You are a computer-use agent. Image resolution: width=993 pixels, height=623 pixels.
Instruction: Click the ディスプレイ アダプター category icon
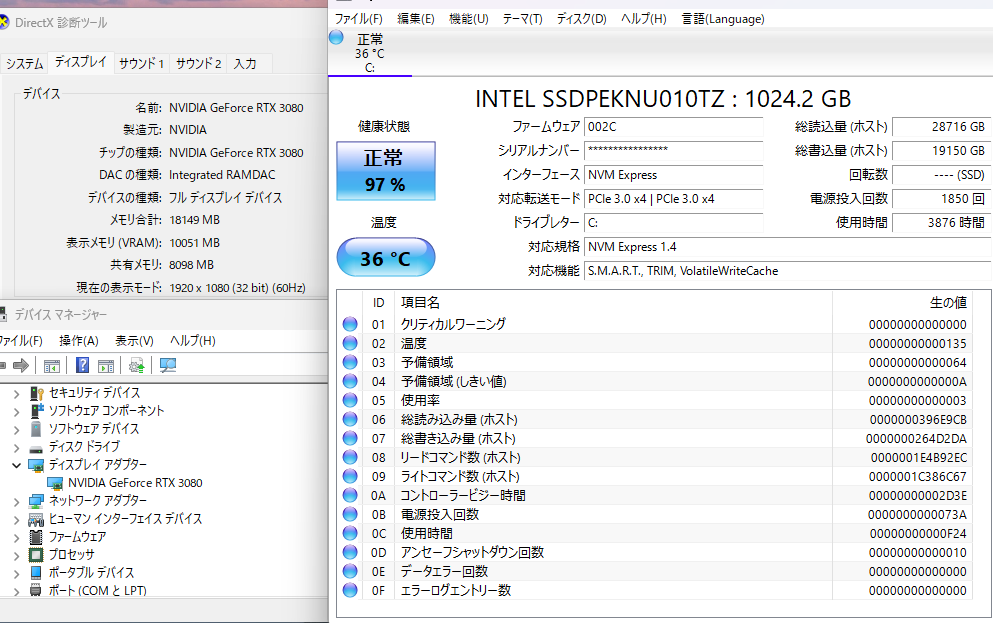[x=36, y=465]
